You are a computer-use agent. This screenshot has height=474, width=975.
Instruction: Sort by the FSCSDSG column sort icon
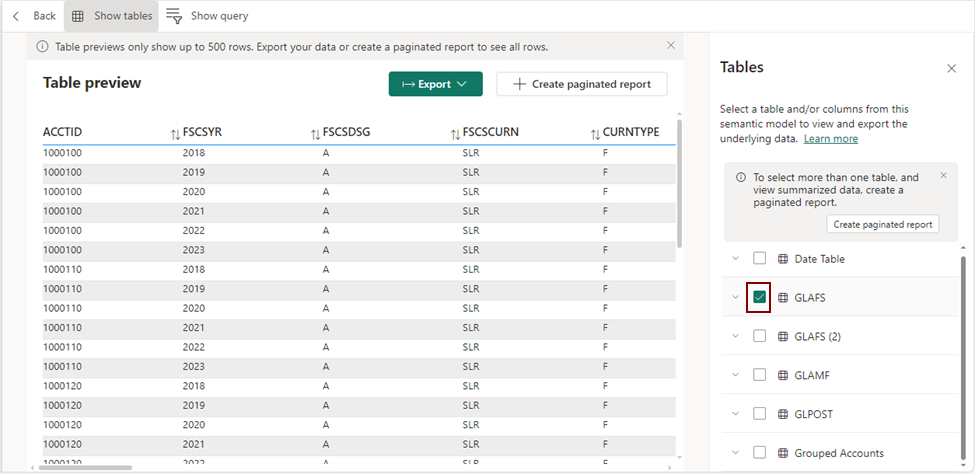(x=315, y=133)
